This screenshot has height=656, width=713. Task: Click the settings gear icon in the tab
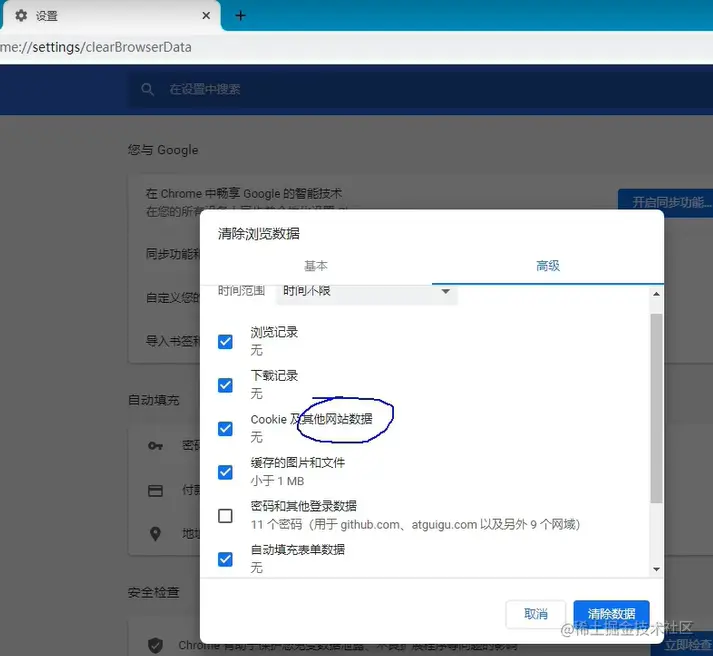pos(21,15)
